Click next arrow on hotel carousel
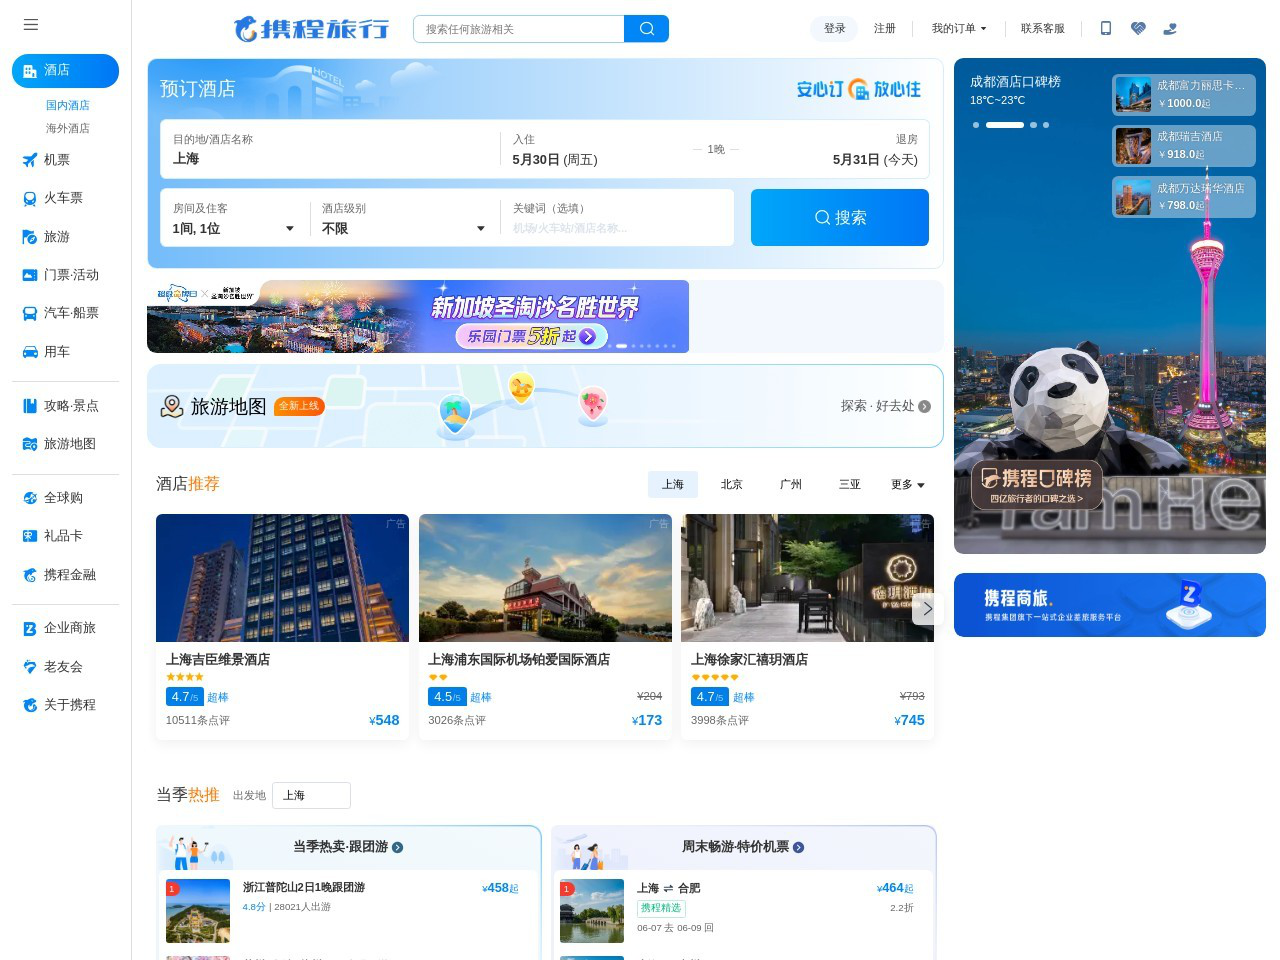Image resolution: width=1280 pixels, height=960 pixels. pos(927,608)
